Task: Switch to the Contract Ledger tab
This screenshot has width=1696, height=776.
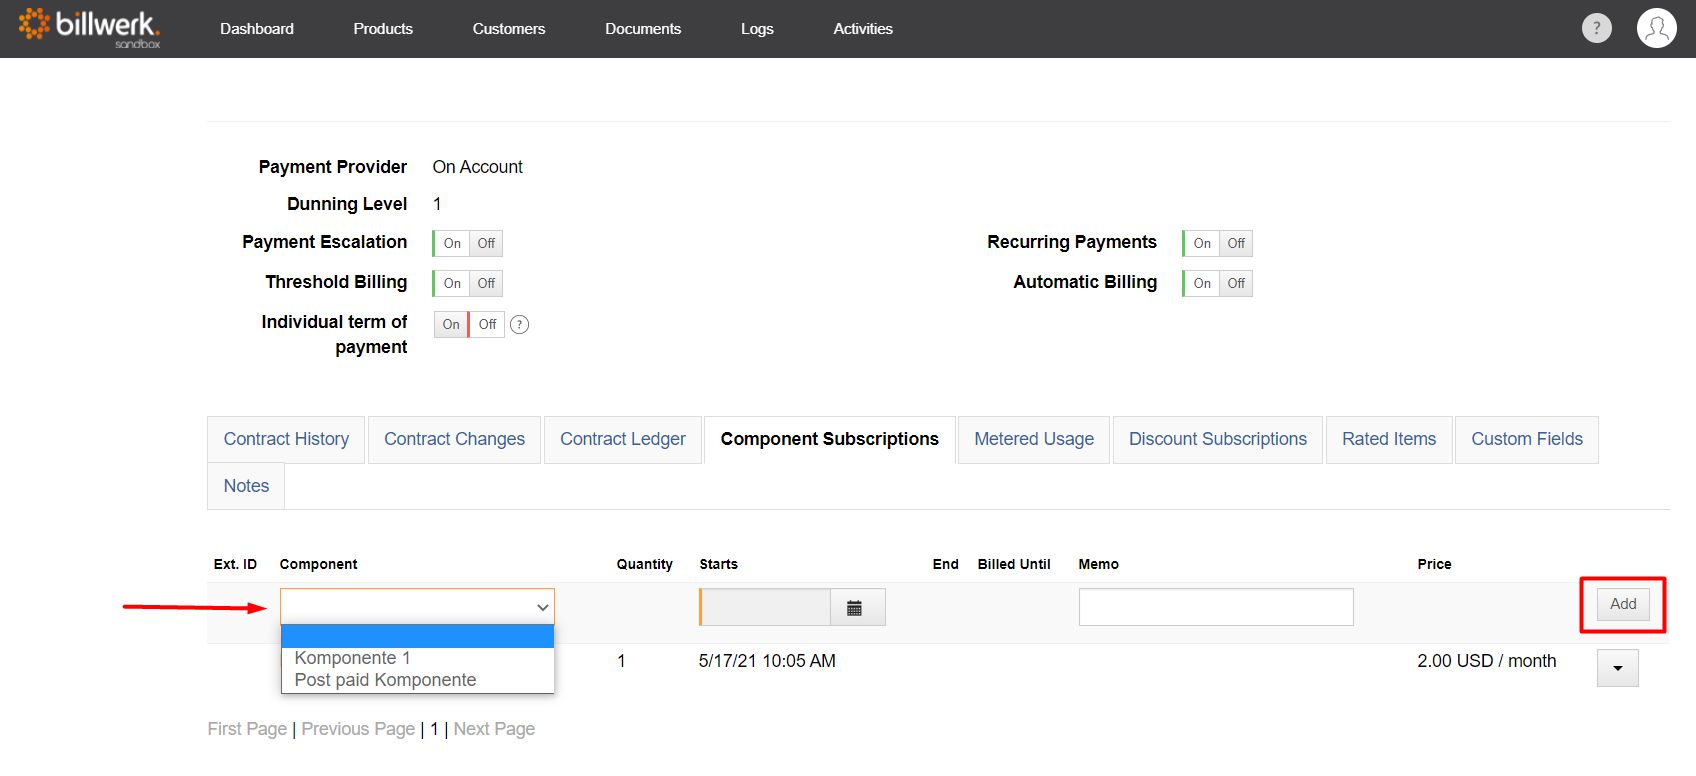Action: (623, 439)
